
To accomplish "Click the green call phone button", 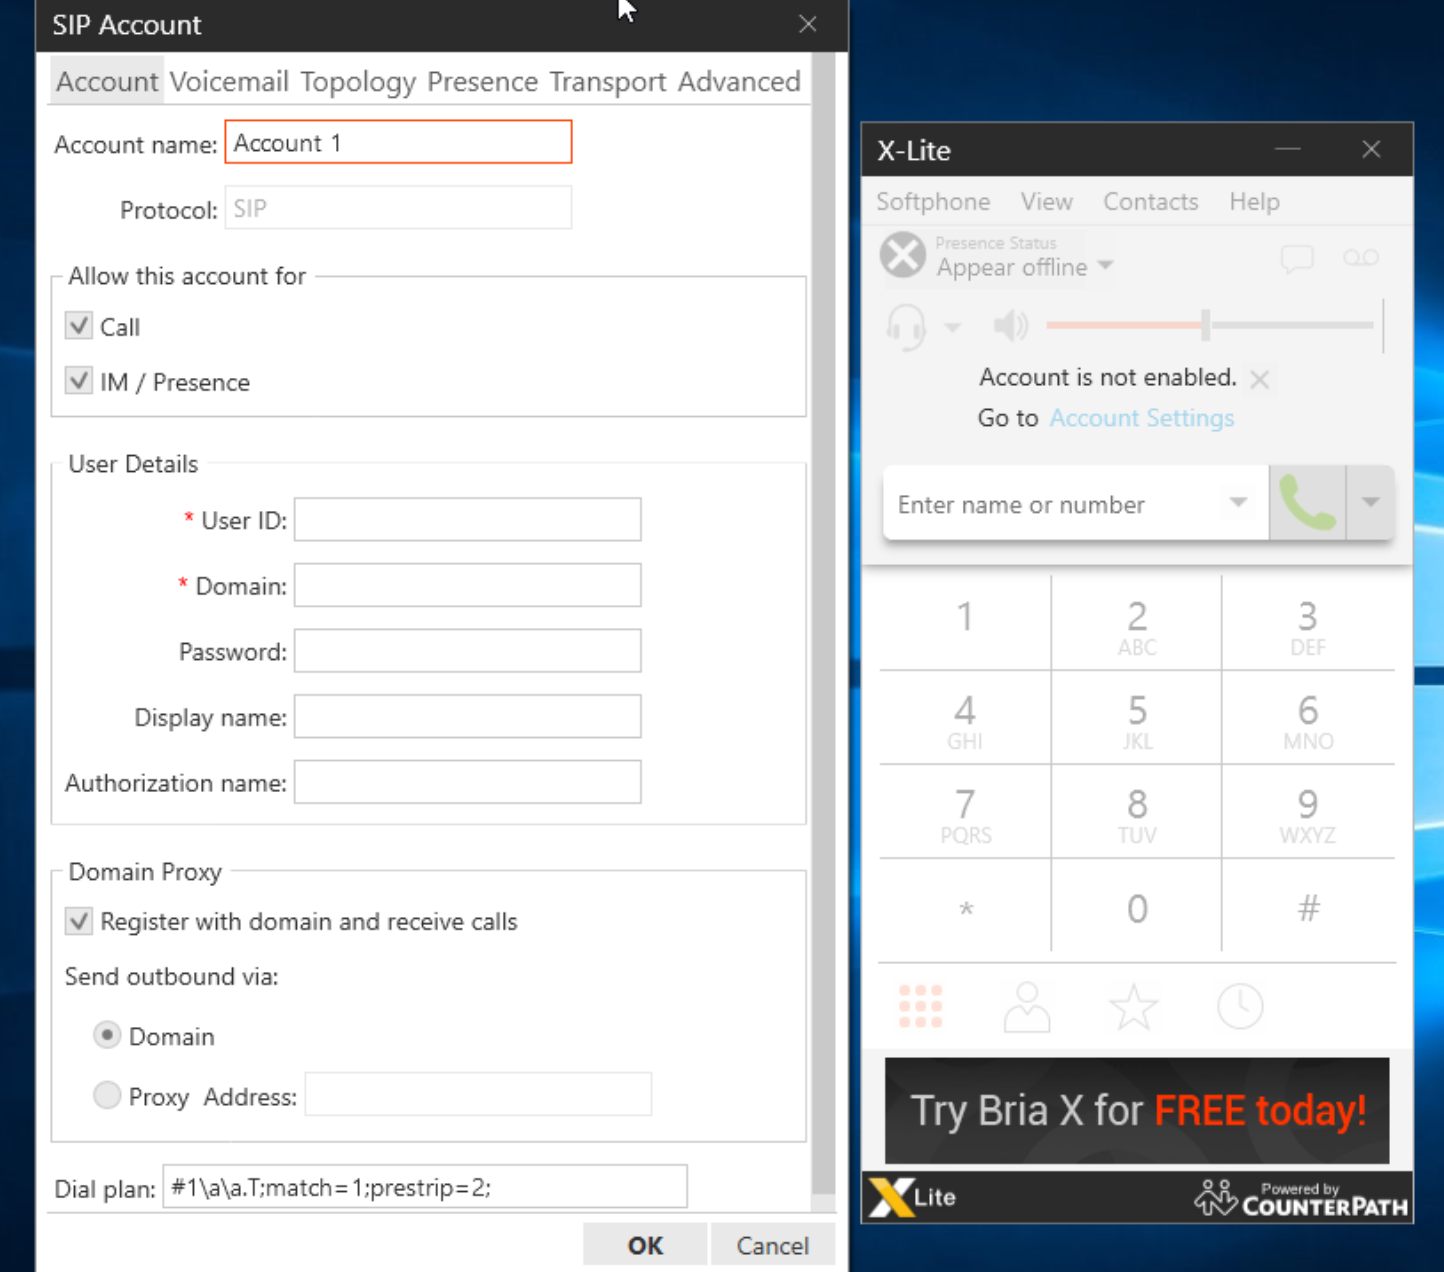I will [1307, 503].
